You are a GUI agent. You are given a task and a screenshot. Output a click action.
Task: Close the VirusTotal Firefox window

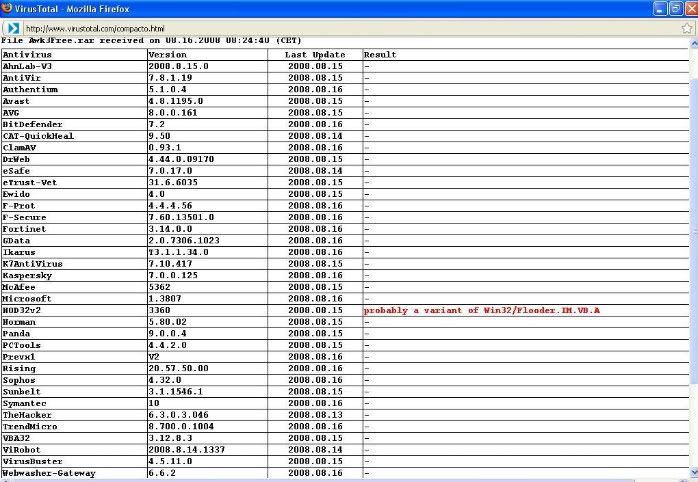coord(692,8)
